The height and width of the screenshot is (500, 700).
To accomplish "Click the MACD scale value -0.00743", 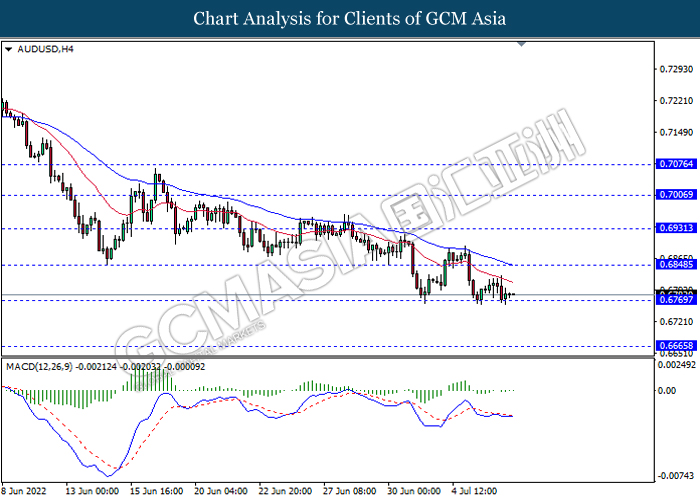I will pos(677,476).
